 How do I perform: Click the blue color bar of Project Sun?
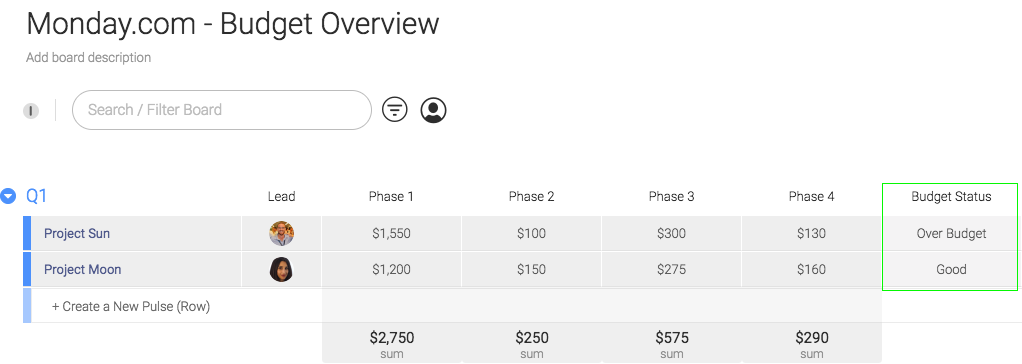coord(27,234)
